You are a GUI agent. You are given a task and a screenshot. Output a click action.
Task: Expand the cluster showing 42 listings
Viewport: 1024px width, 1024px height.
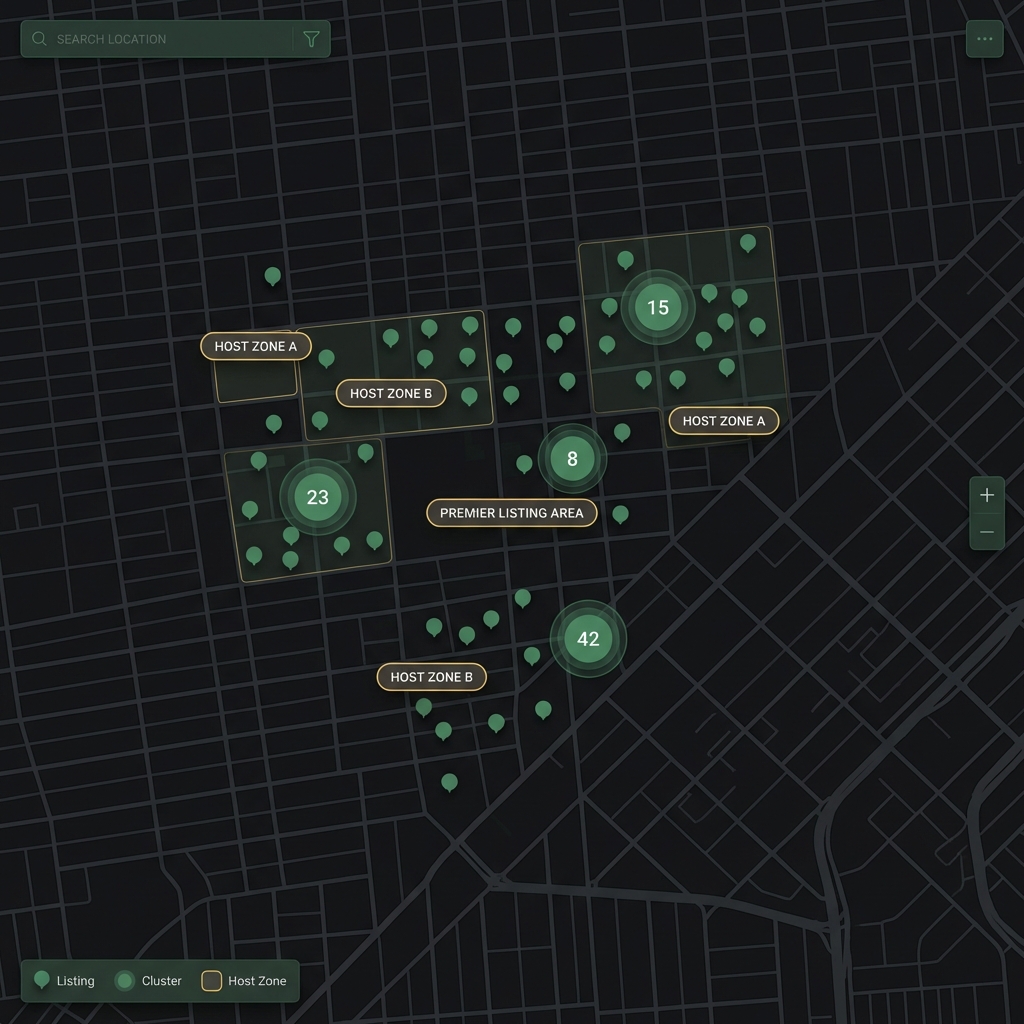(589, 639)
